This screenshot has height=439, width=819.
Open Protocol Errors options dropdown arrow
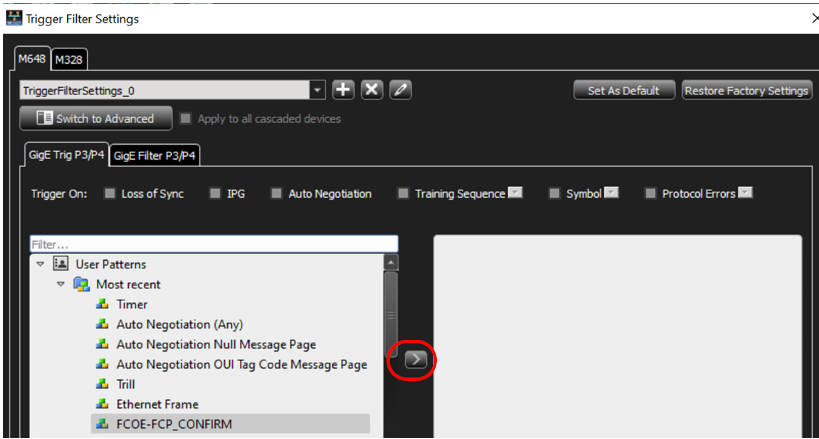746,193
